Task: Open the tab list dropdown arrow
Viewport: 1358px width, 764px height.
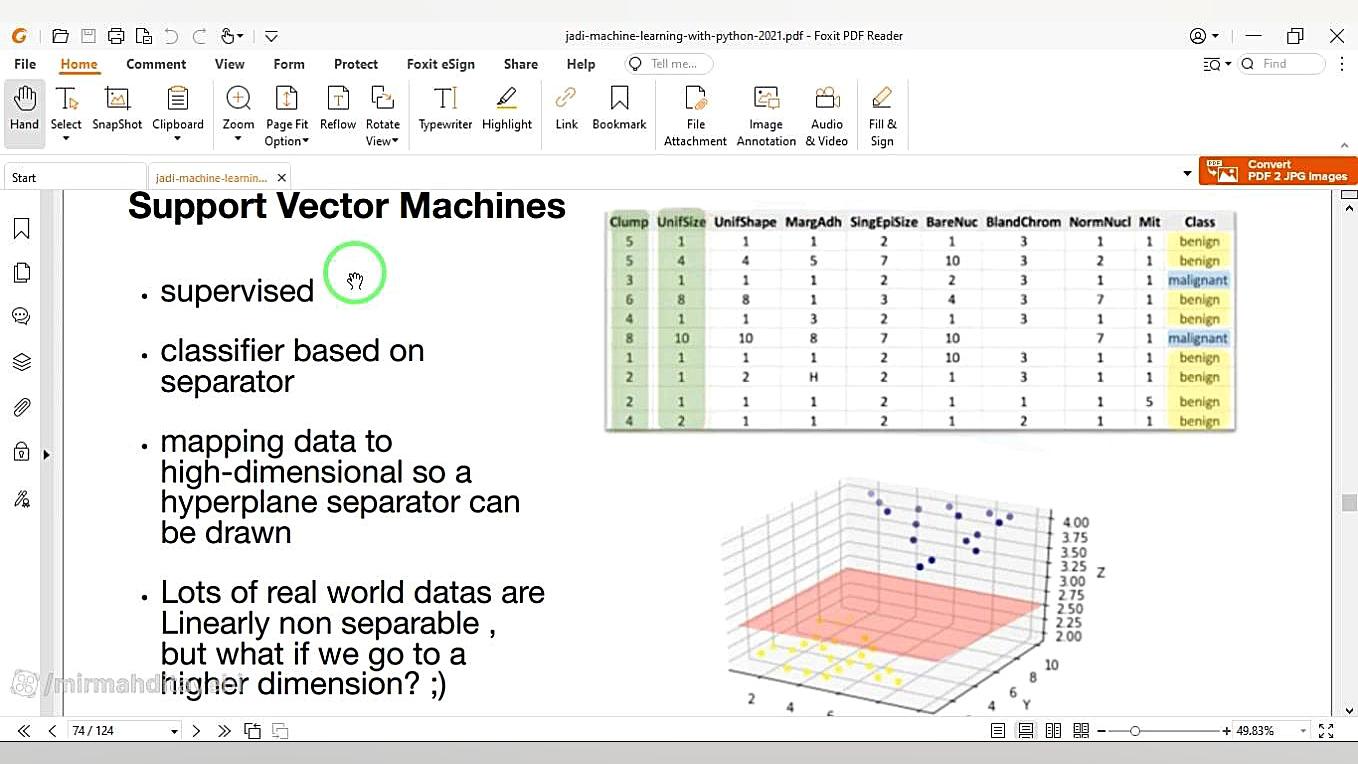Action: point(1187,174)
